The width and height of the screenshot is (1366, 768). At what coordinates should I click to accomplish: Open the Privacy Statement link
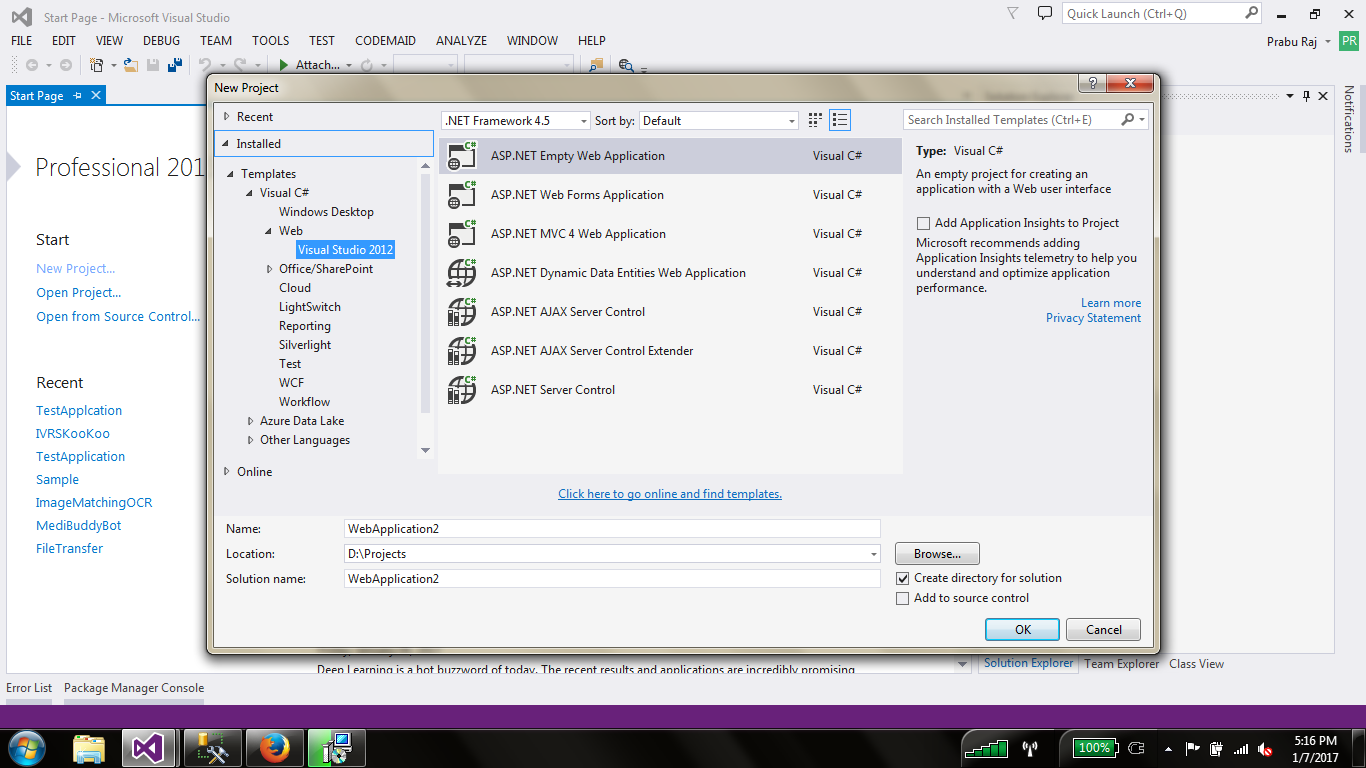point(1093,318)
